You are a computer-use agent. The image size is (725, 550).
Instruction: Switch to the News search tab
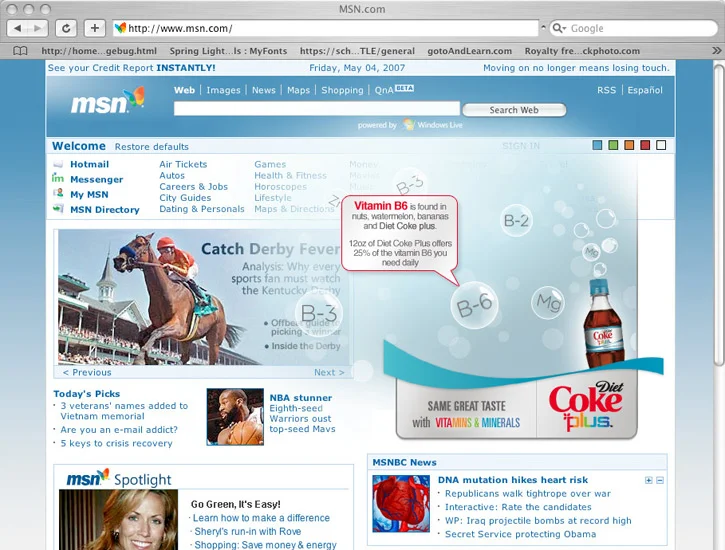[x=264, y=90]
